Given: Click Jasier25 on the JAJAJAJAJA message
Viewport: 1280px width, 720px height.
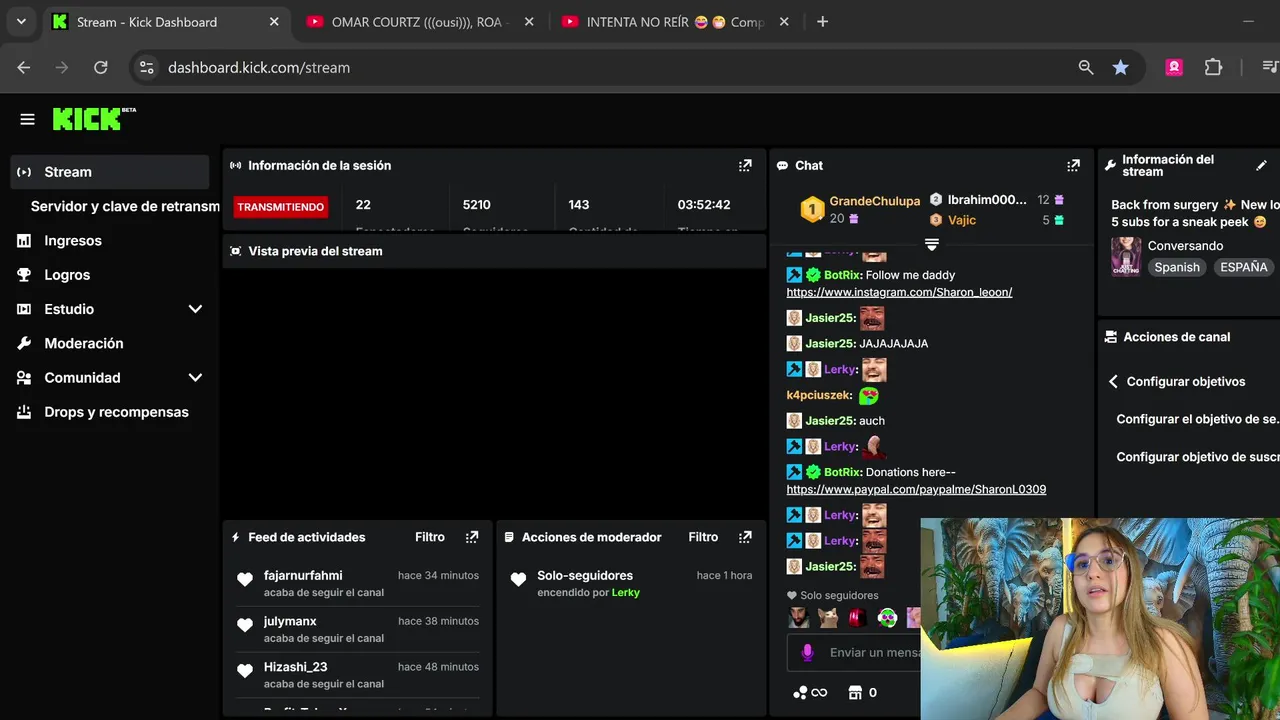Looking at the screenshot, I should [x=830, y=344].
